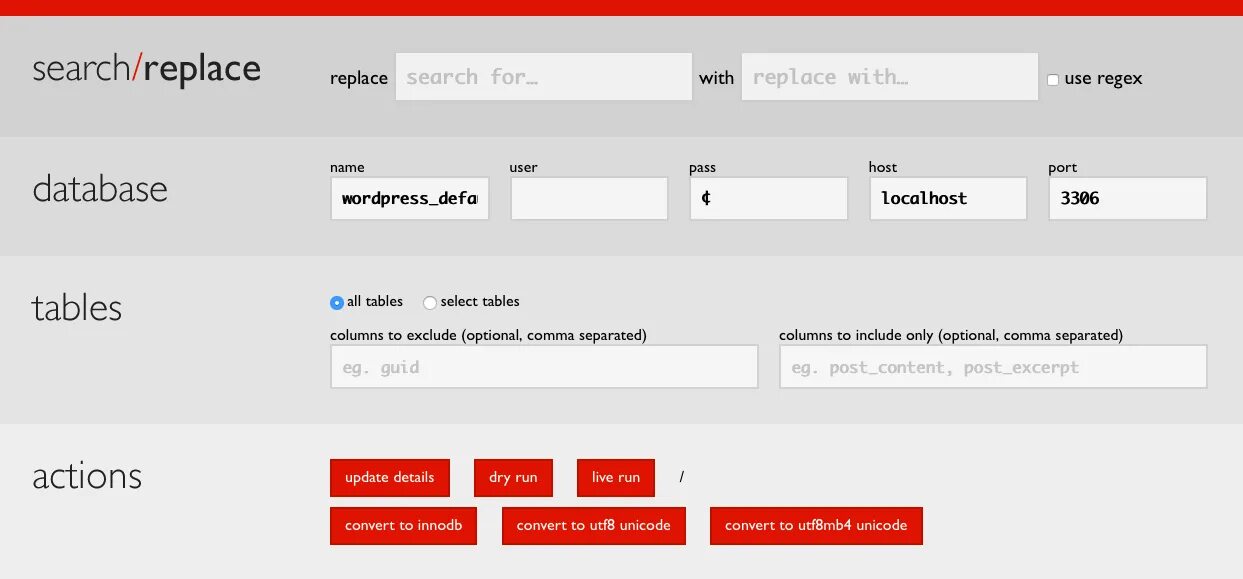
Task: Click 'convert to utf8mb4 unicode' button
Action: (x=816, y=526)
